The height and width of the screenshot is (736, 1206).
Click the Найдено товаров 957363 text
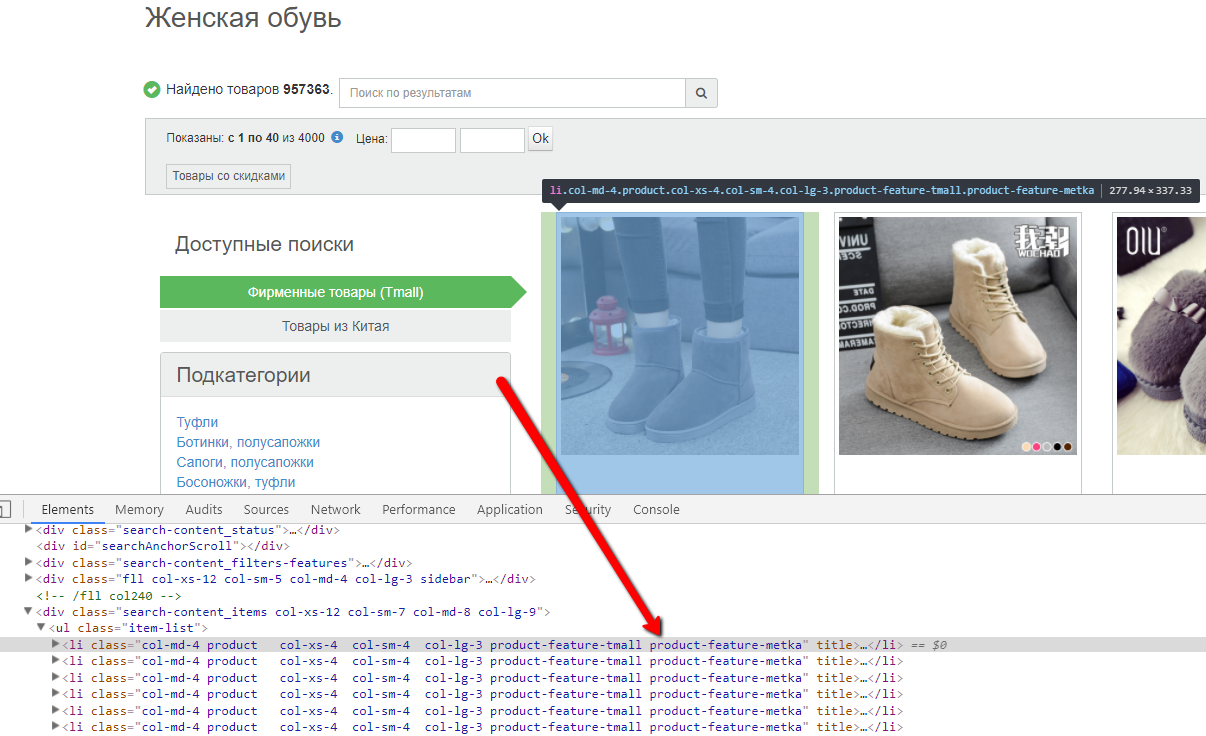[248, 90]
